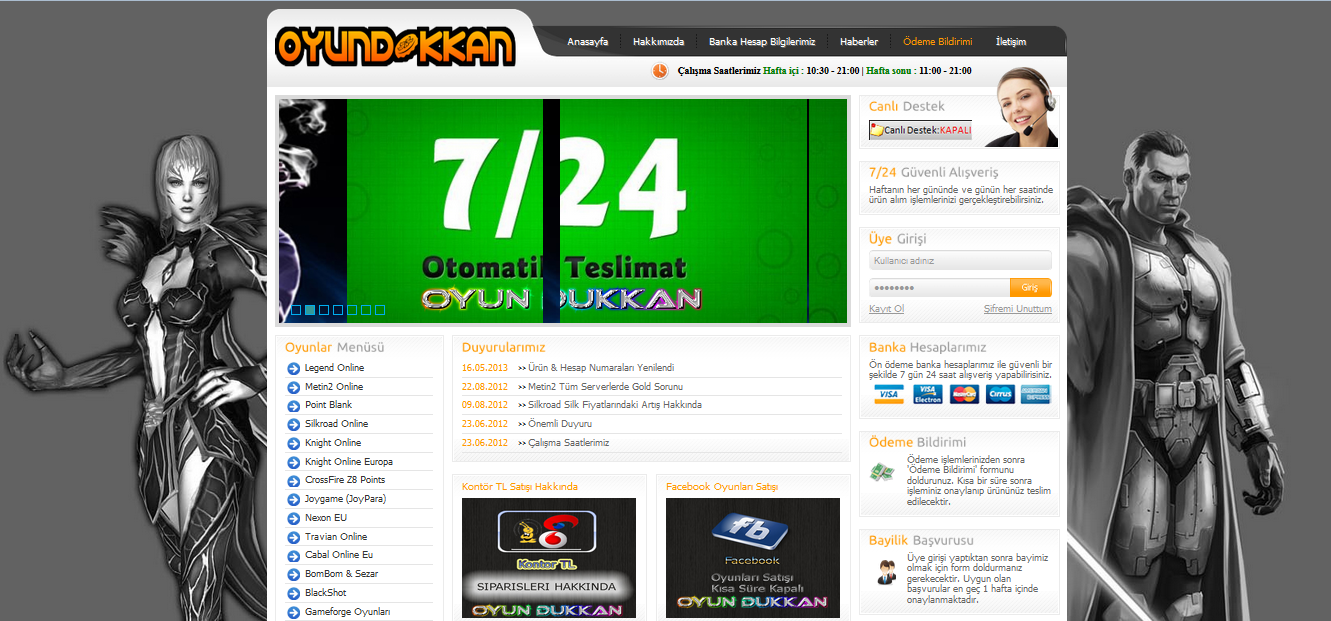Click the password input field
This screenshot has width=1331, height=621.
tap(939, 288)
